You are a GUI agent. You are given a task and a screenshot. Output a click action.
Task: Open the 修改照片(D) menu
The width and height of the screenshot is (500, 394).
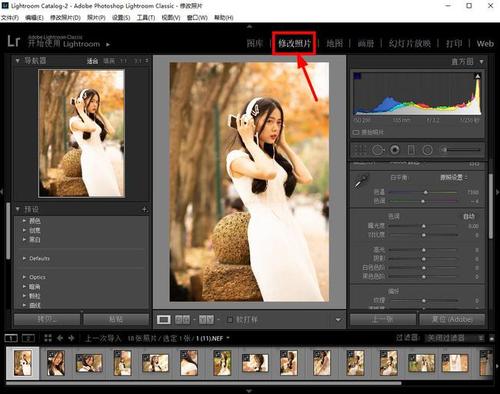point(65,17)
